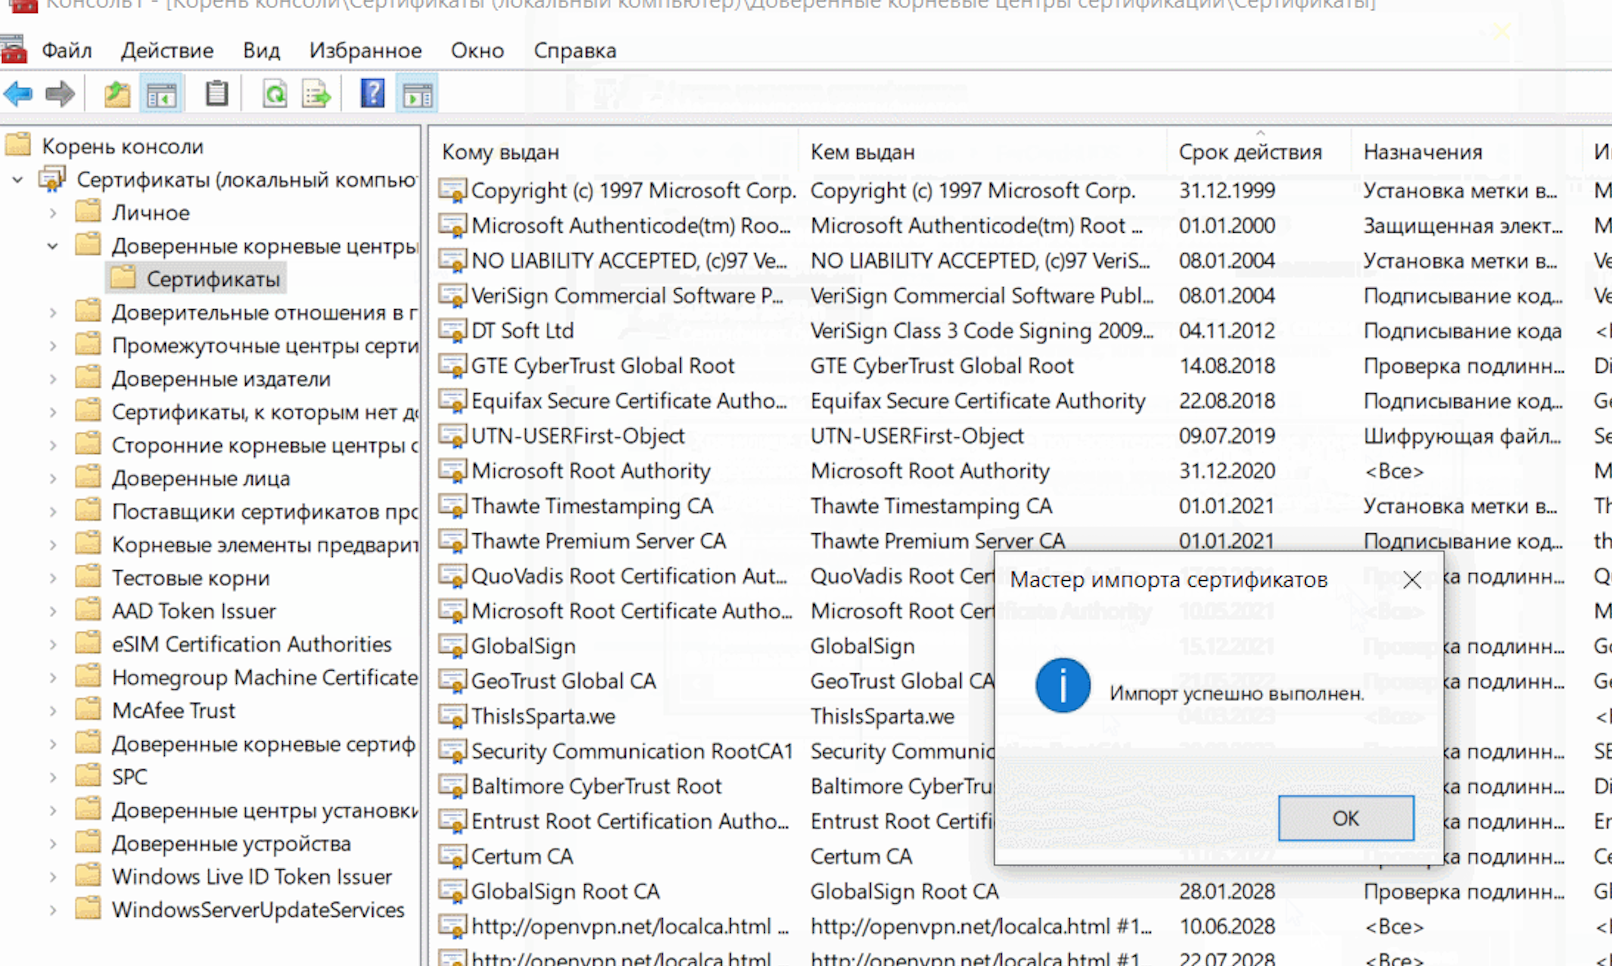Select GlobalSign Root CA certificate
Viewport: 1612px width, 966px height.
coord(565,891)
